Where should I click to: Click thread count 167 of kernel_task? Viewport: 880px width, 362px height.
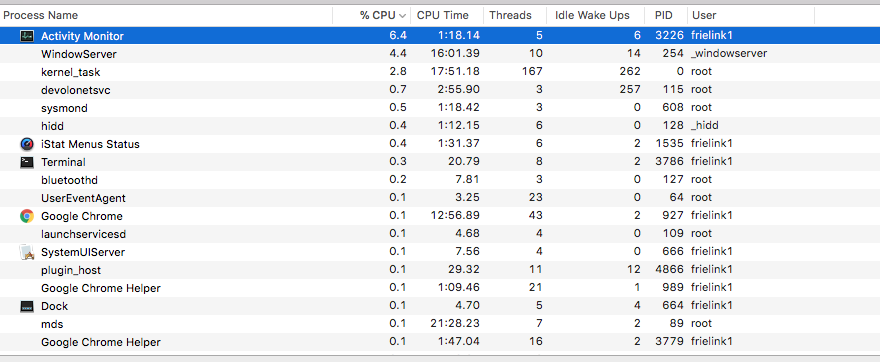532,72
